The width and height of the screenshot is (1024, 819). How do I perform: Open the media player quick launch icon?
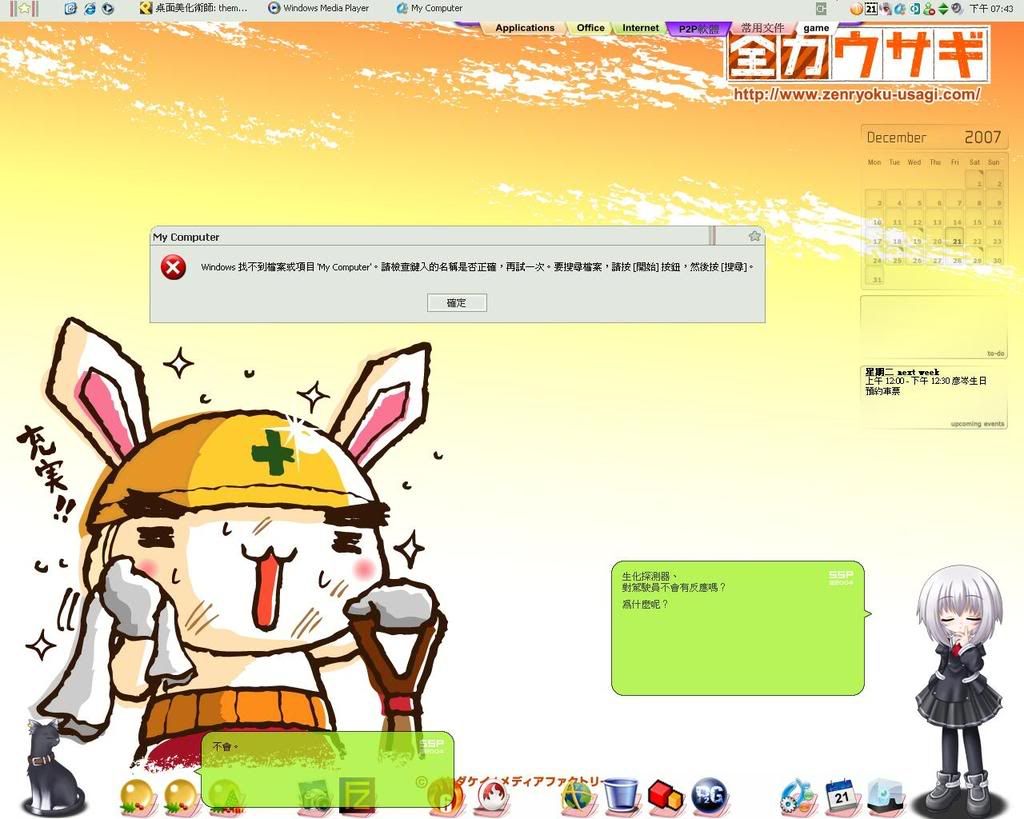[x=108, y=8]
